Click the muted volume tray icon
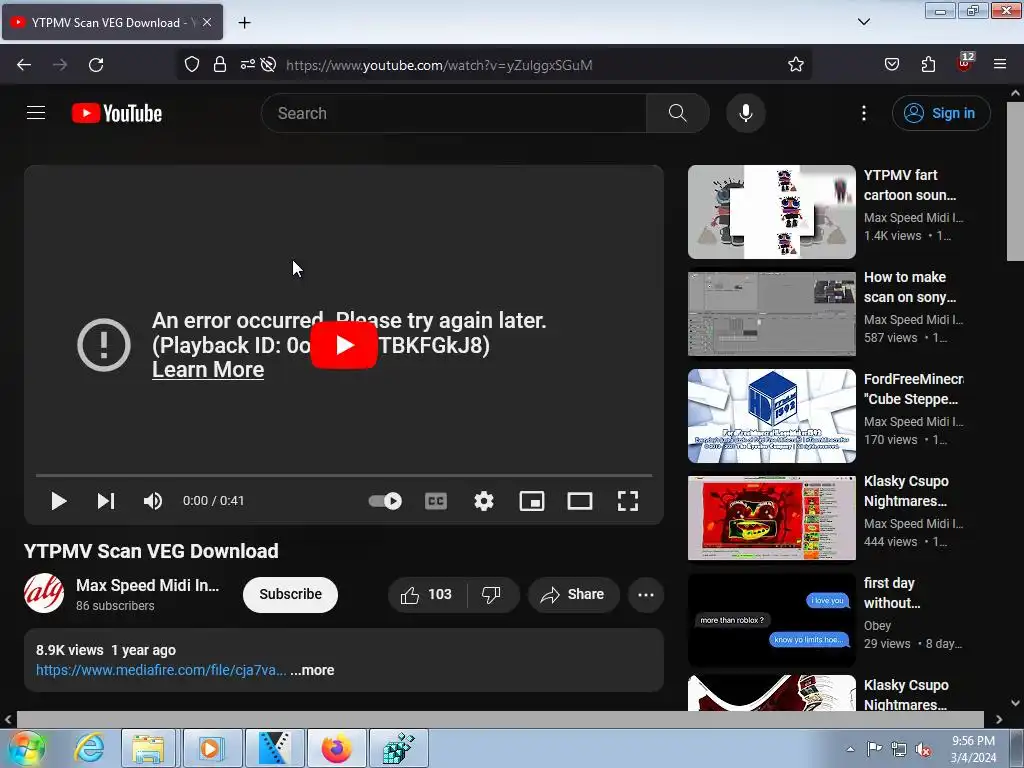 923,749
